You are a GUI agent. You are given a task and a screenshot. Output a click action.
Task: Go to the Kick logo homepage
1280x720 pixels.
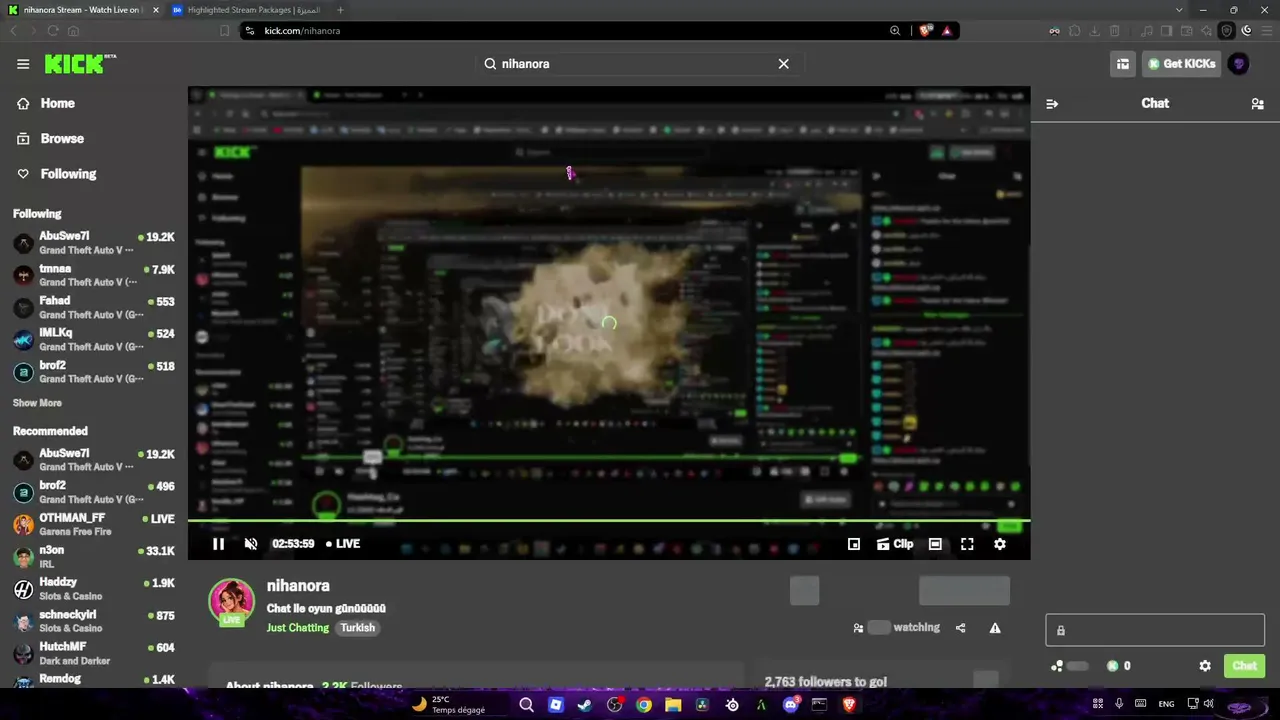80,64
